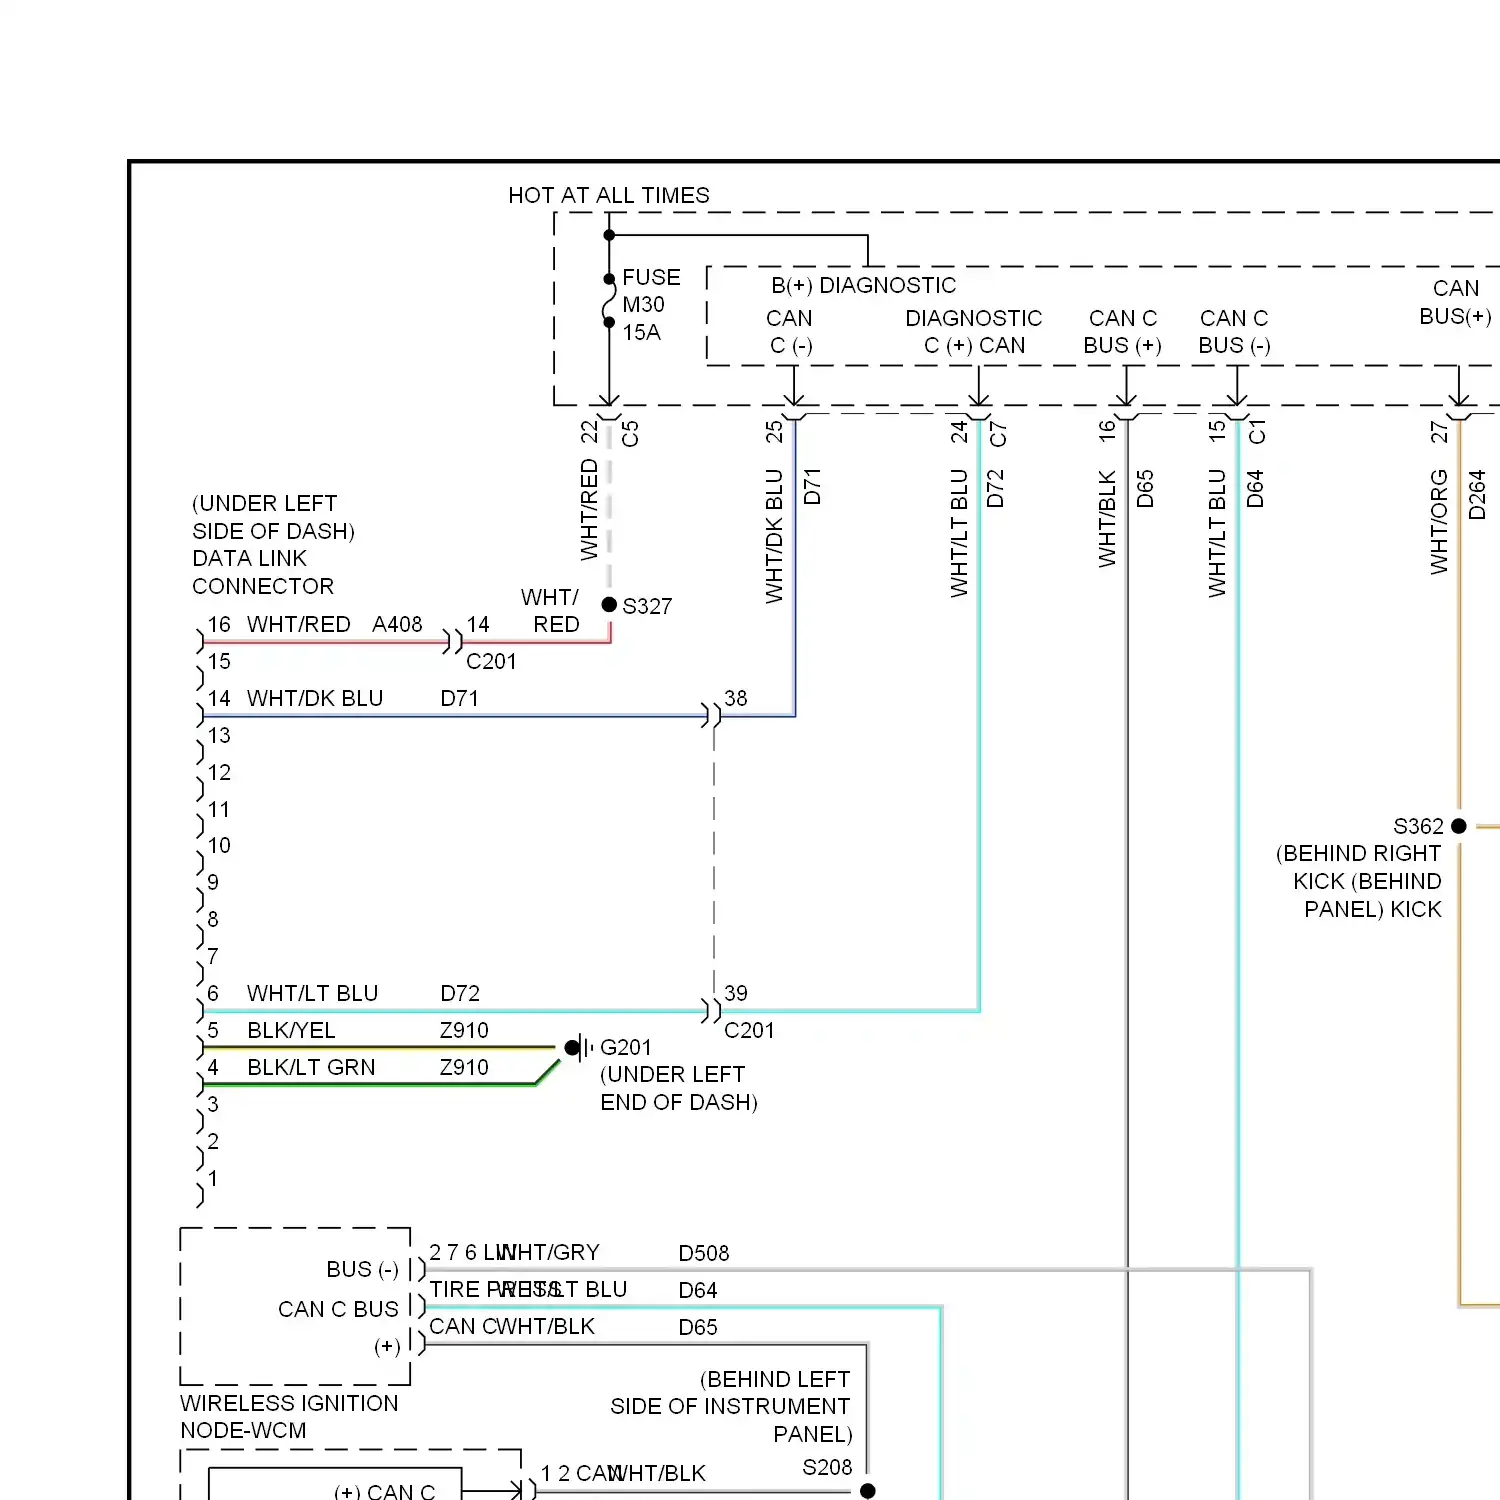Click the vertical "WHT/BLK" wire label
1500x1500 pixels.
1107,519
